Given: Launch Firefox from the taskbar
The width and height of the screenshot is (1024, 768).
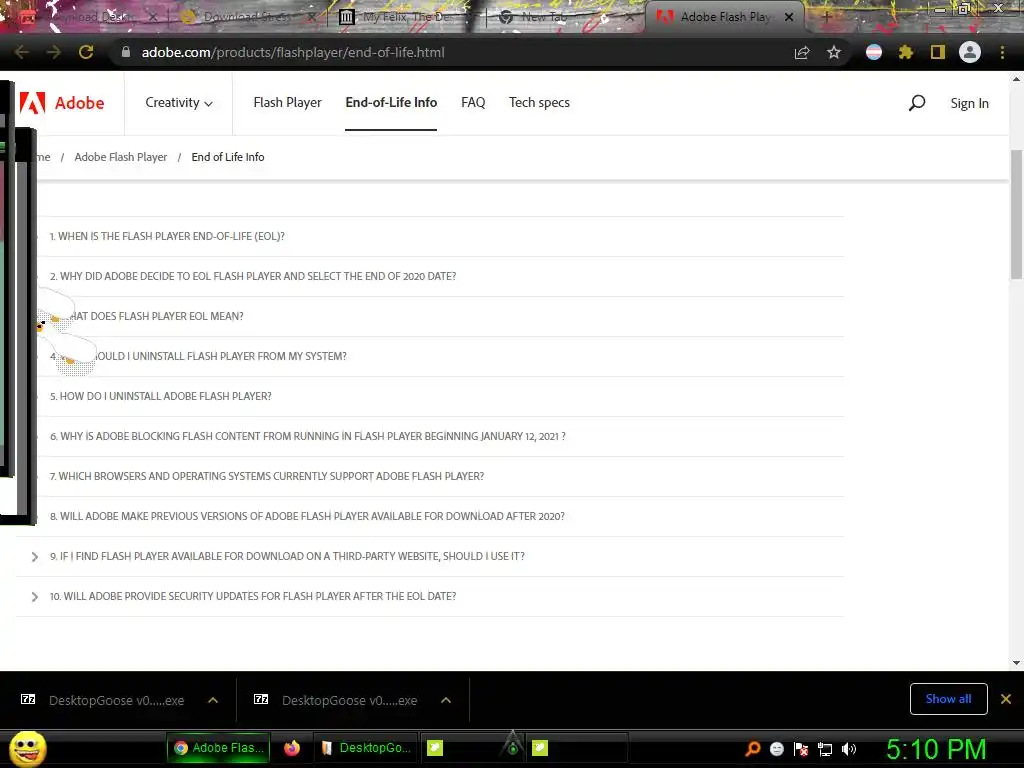Looking at the screenshot, I should [x=292, y=748].
